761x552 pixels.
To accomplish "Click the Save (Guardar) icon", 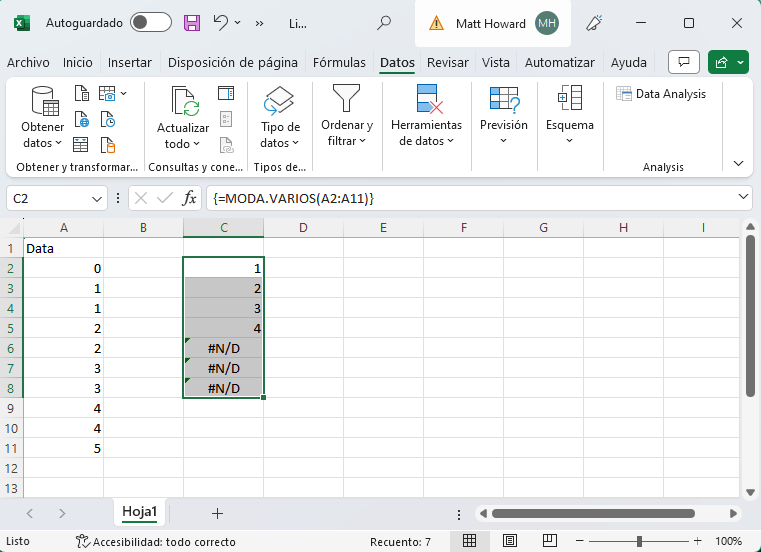I will click(192, 23).
